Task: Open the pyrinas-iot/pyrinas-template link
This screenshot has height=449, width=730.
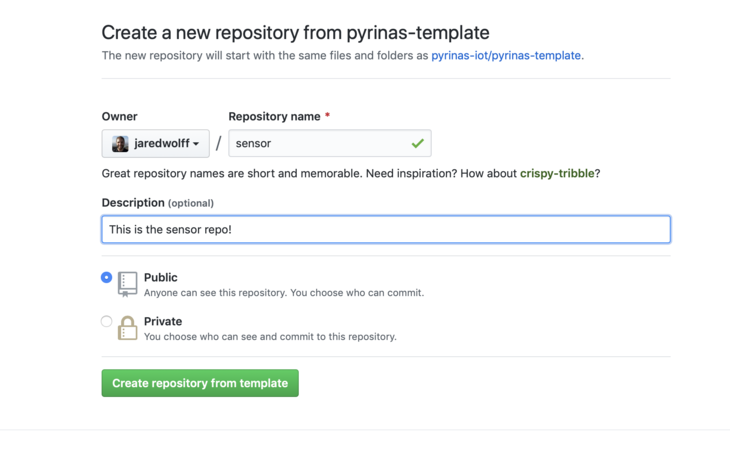Action: coord(506,56)
